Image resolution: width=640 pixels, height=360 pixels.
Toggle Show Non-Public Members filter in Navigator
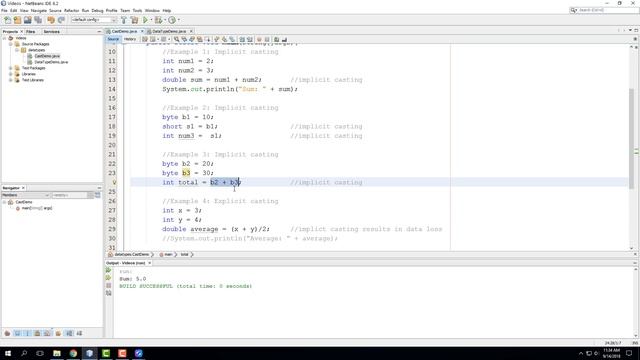coord(37,333)
